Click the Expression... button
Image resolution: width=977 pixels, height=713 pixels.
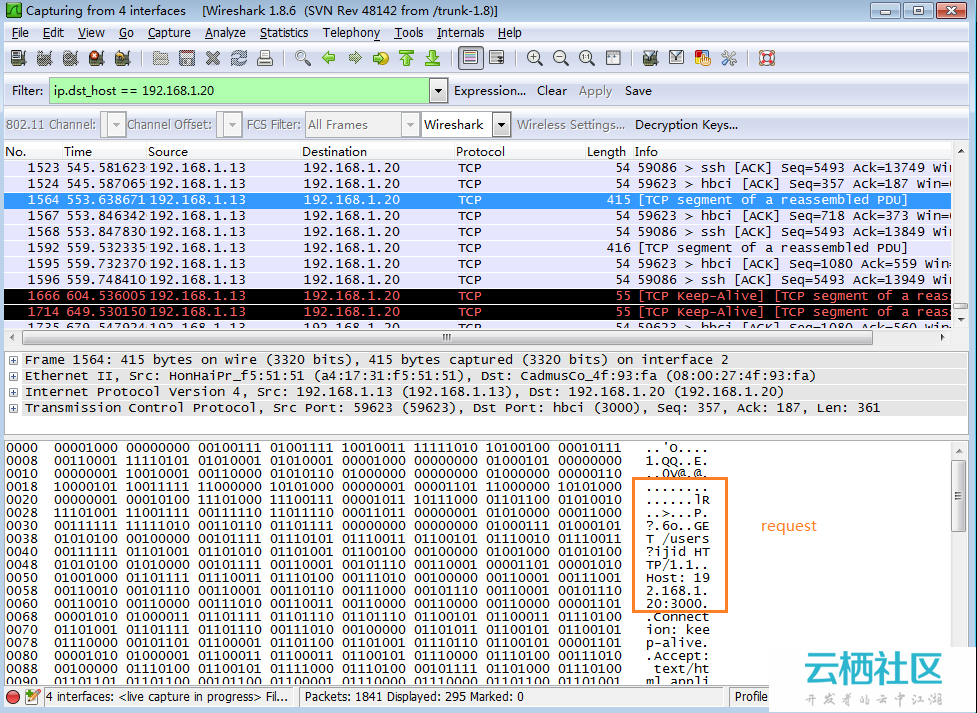pyautogui.click(x=490, y=91)
